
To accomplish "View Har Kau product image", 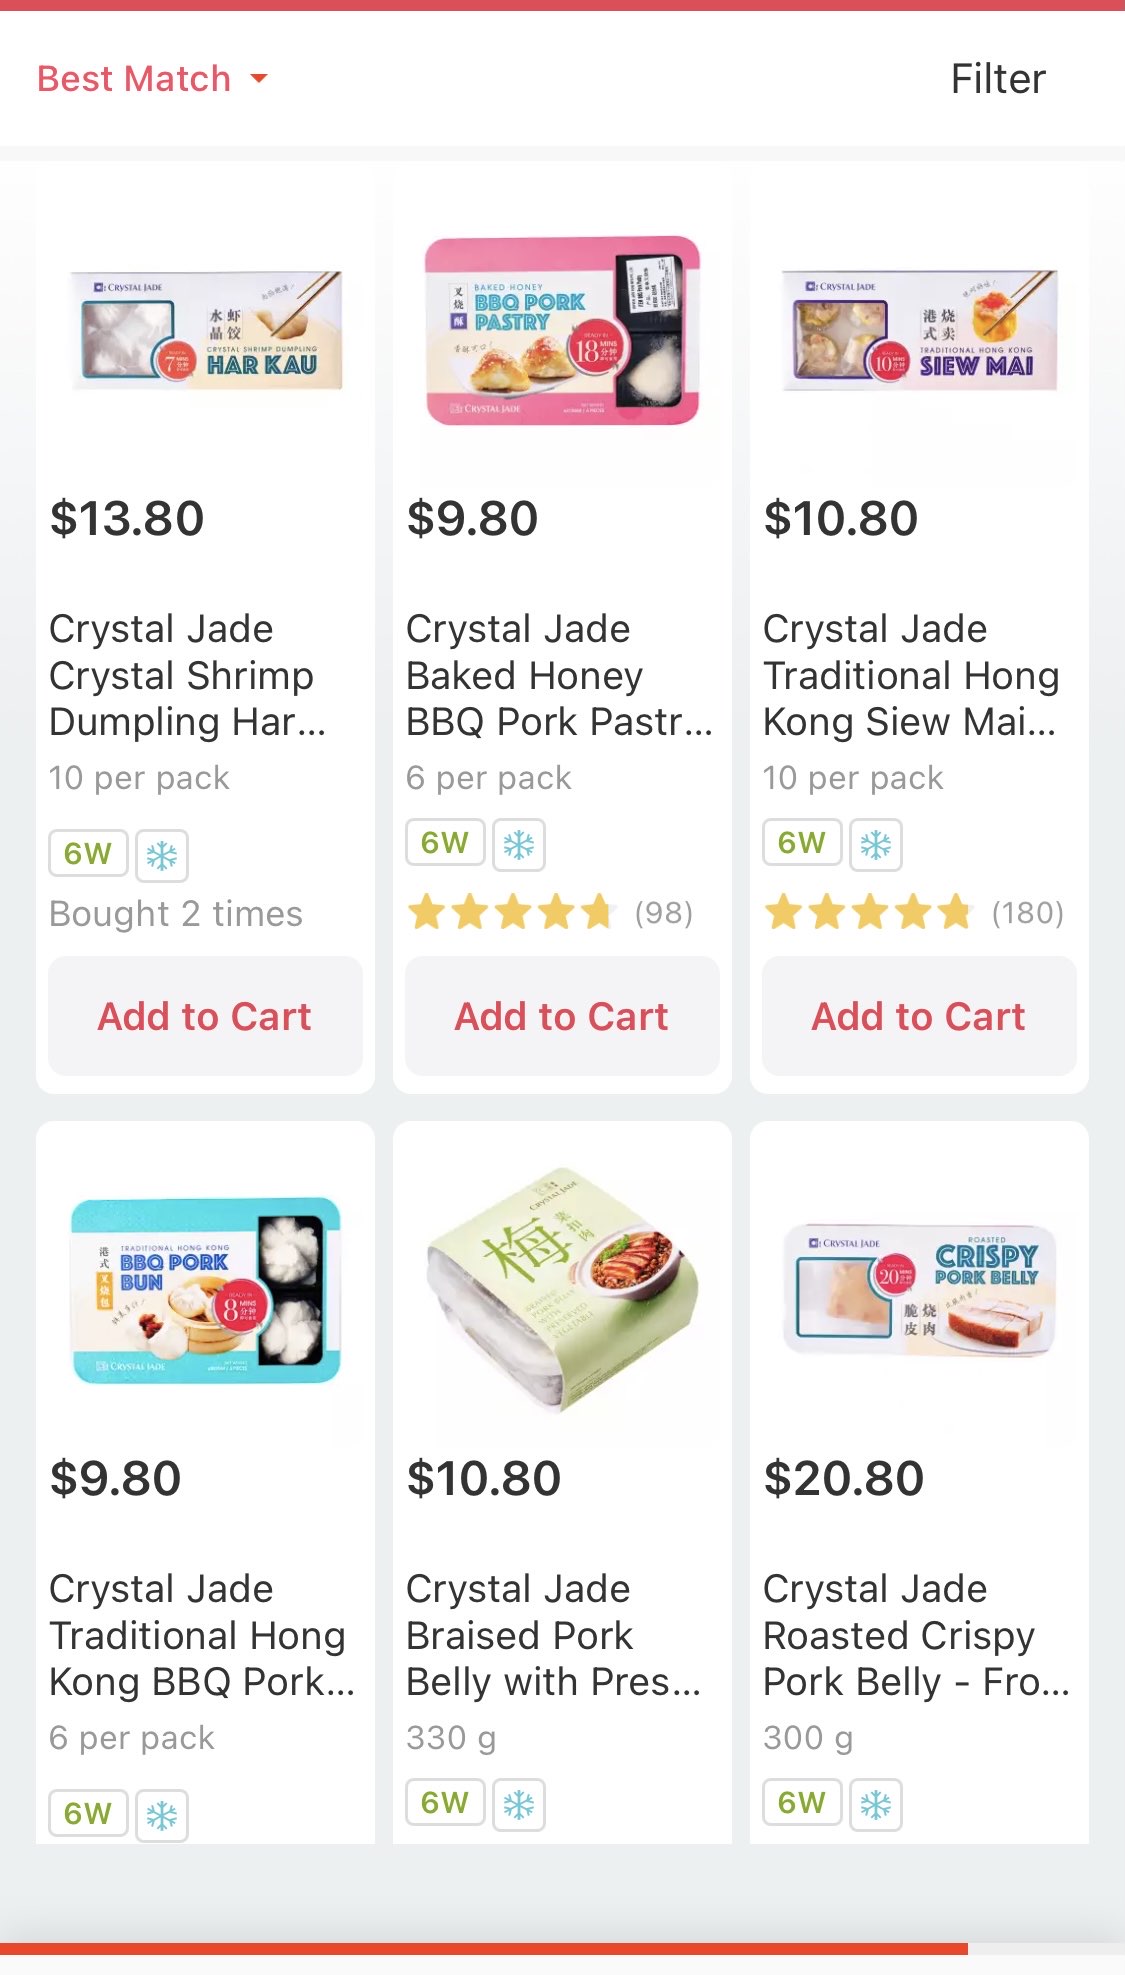I will tap(207, 331).
